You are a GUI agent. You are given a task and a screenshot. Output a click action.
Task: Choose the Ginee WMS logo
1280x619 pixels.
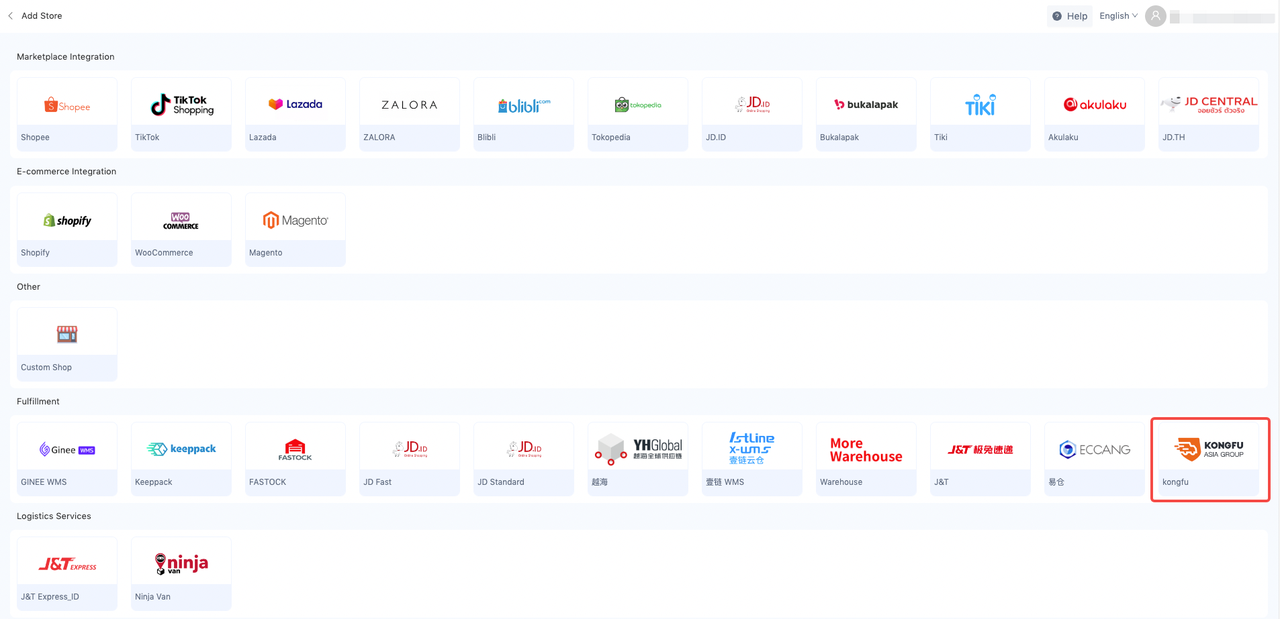coord(67,450)
